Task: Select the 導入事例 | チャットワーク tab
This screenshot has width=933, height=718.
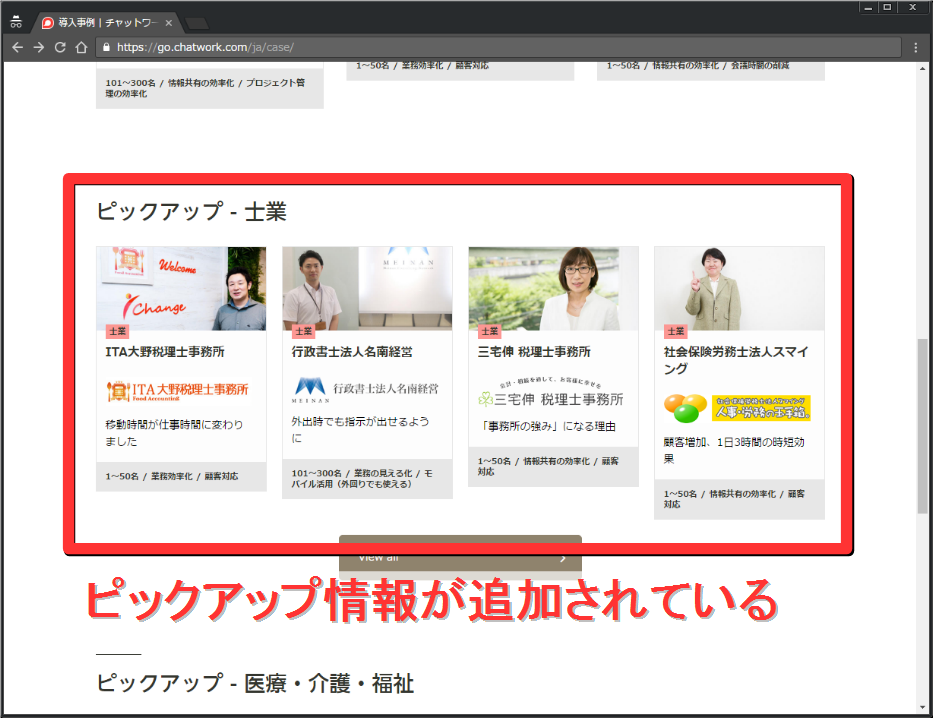Action: pyautogui.click(x=107, y=23)
